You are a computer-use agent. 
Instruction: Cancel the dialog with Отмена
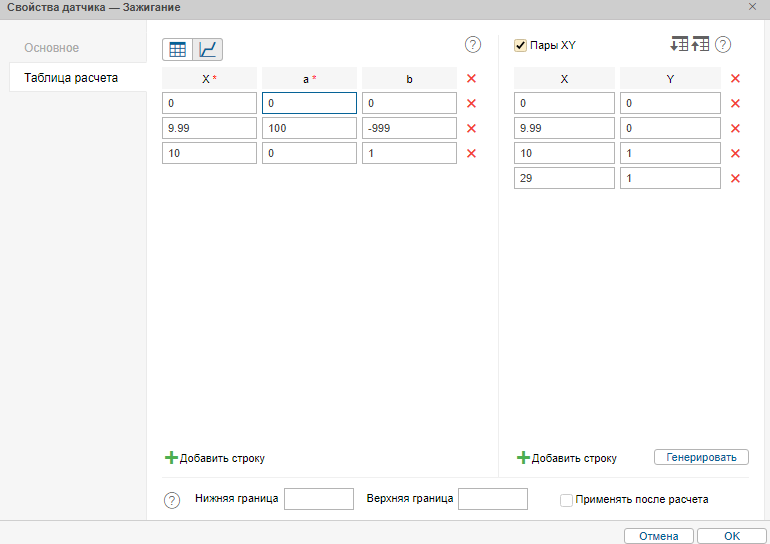(658, 536)
